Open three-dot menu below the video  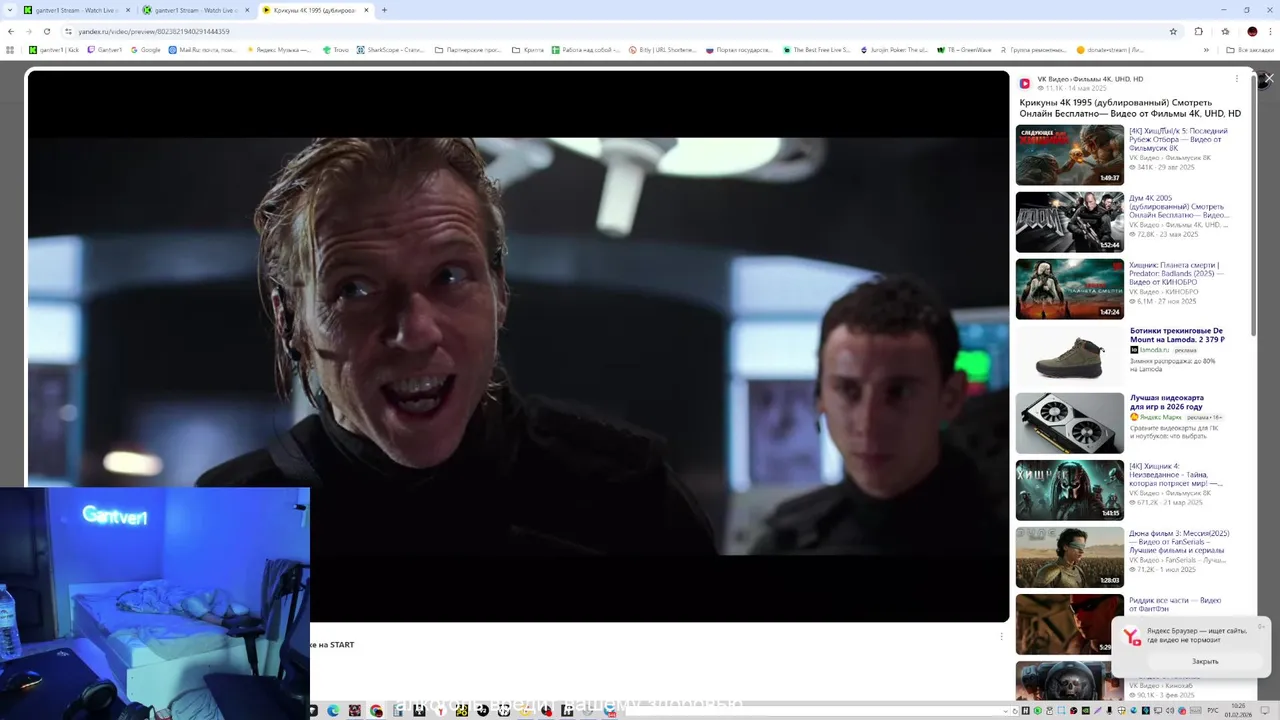(x=1001, y=636)
